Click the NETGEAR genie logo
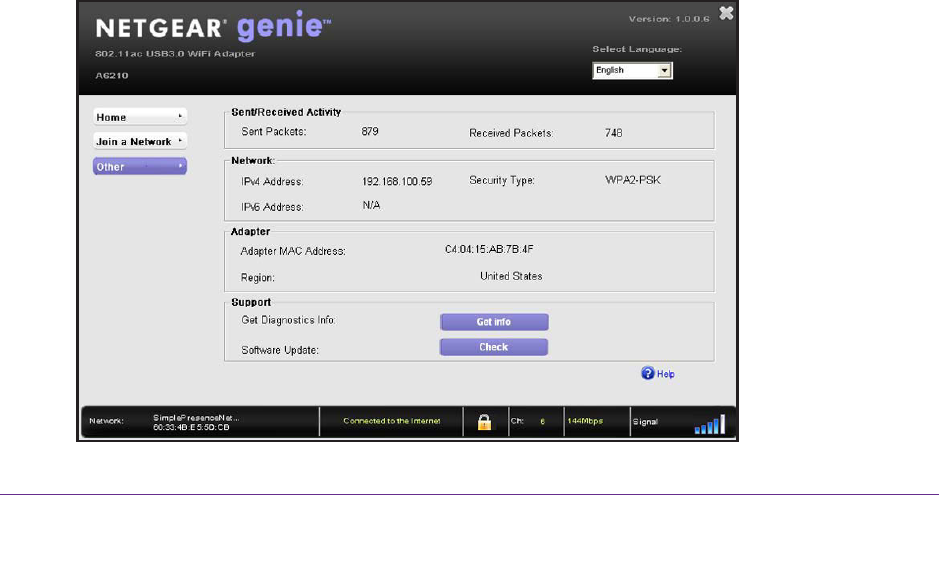 206,28
